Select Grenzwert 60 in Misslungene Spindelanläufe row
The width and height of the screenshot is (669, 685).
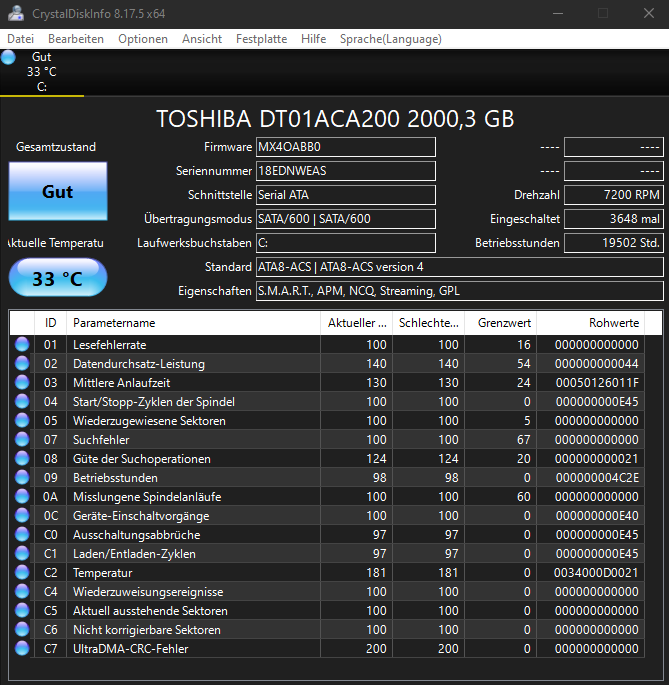pyautogui.click(x=523, y=497)
